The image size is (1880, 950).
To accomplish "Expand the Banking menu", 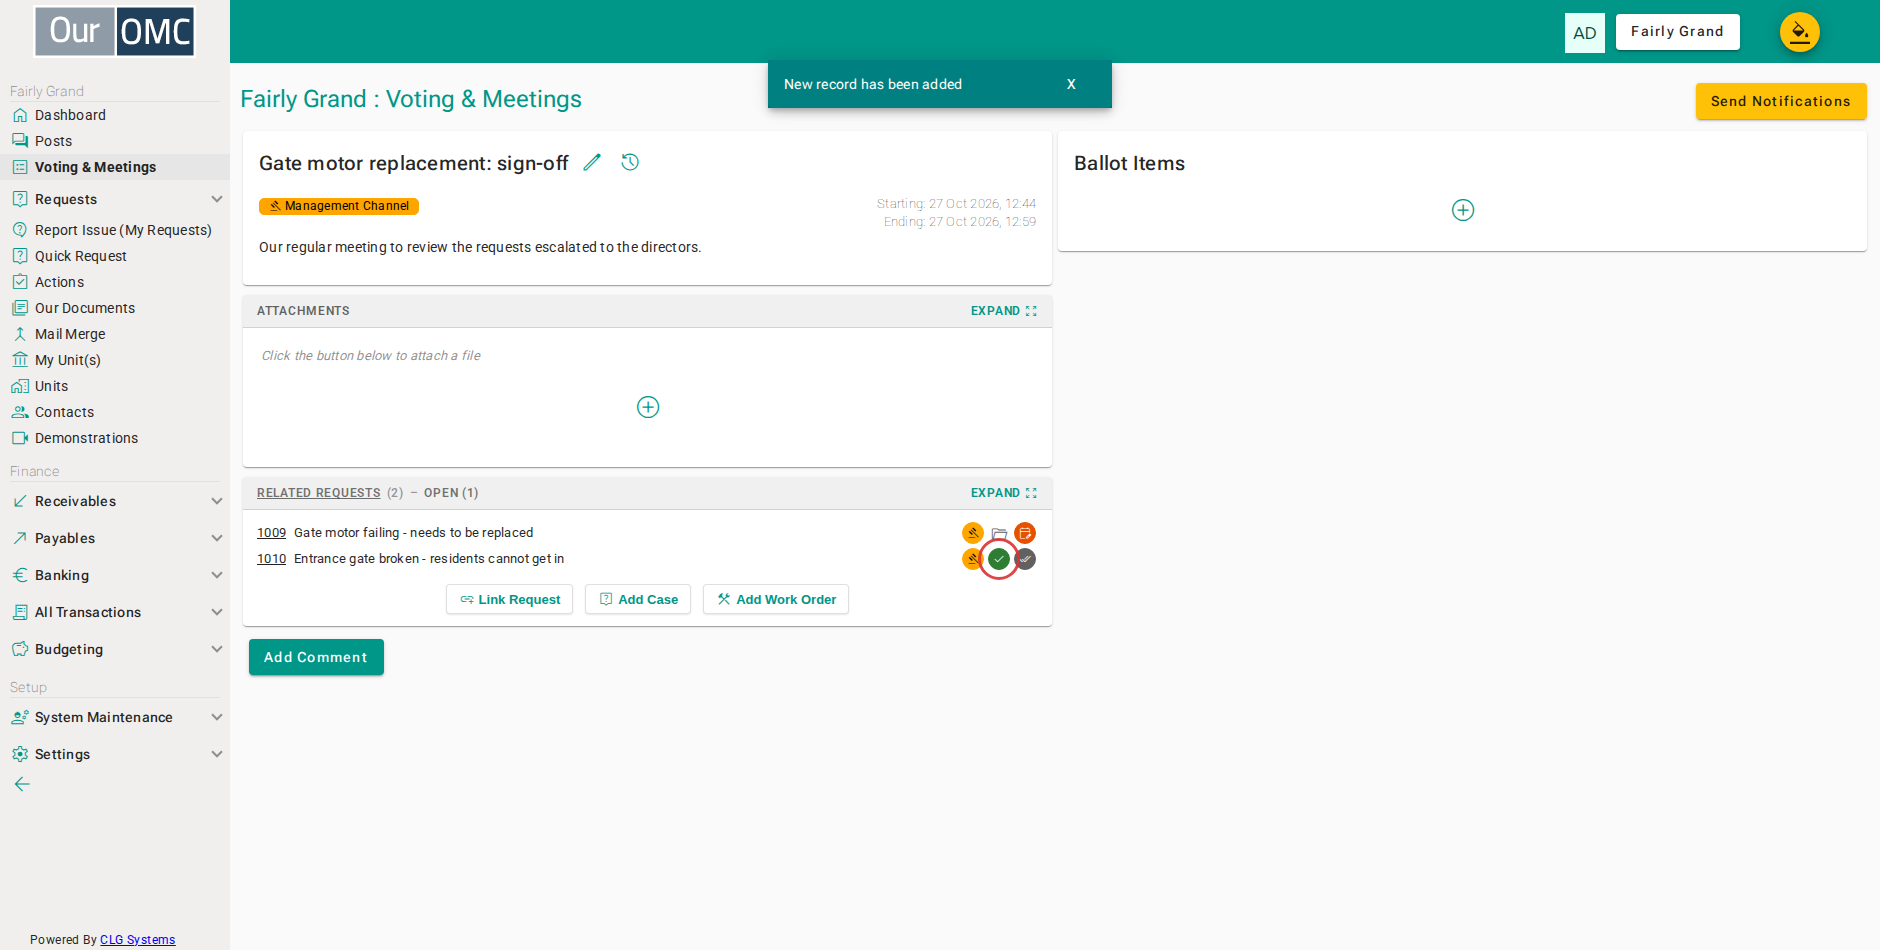I will [x=115, y=575].
